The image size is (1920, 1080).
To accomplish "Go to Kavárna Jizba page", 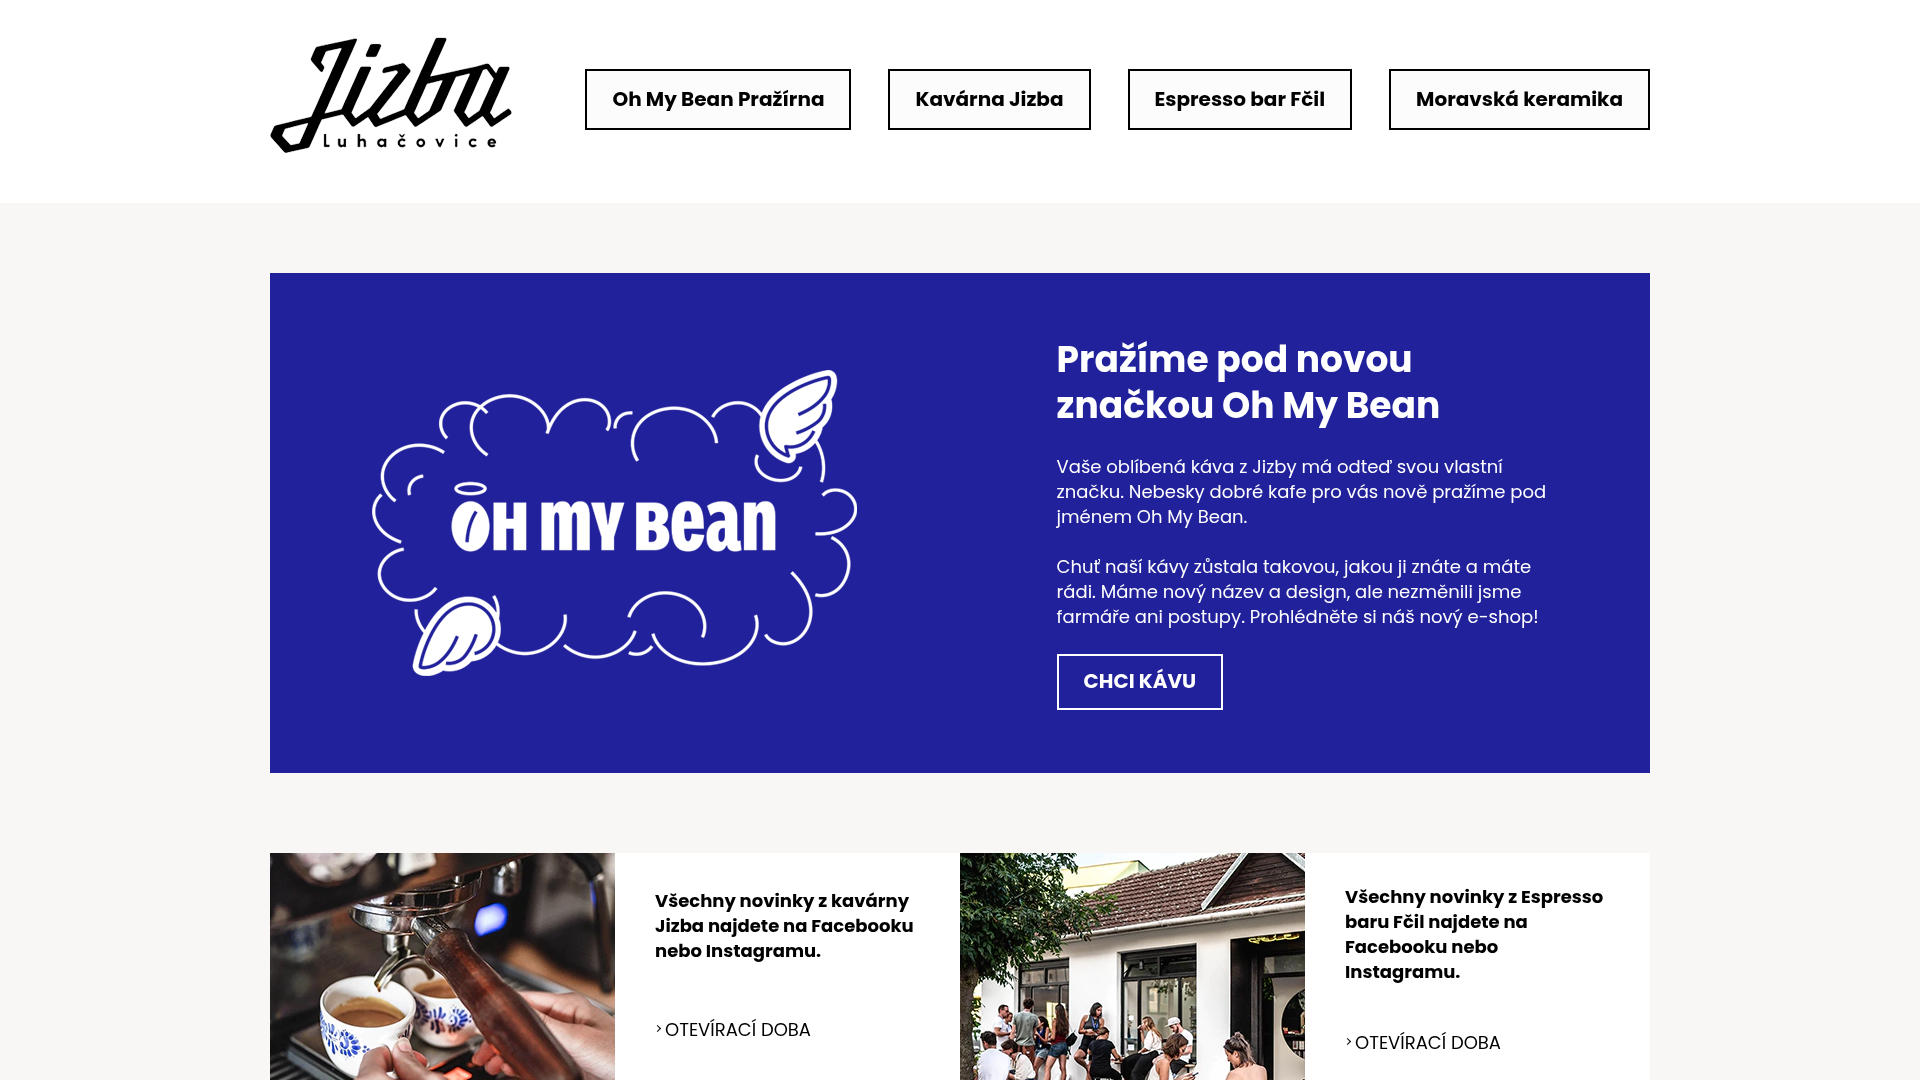I will point(989,99).
